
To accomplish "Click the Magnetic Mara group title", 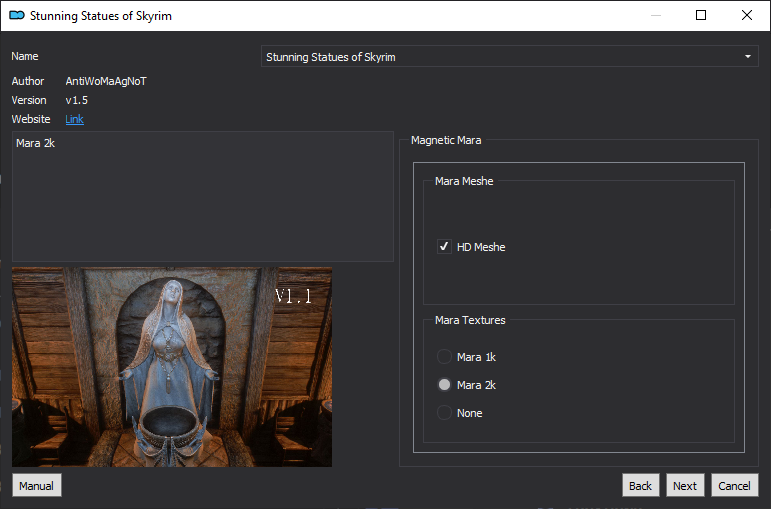I will (446, 140).
